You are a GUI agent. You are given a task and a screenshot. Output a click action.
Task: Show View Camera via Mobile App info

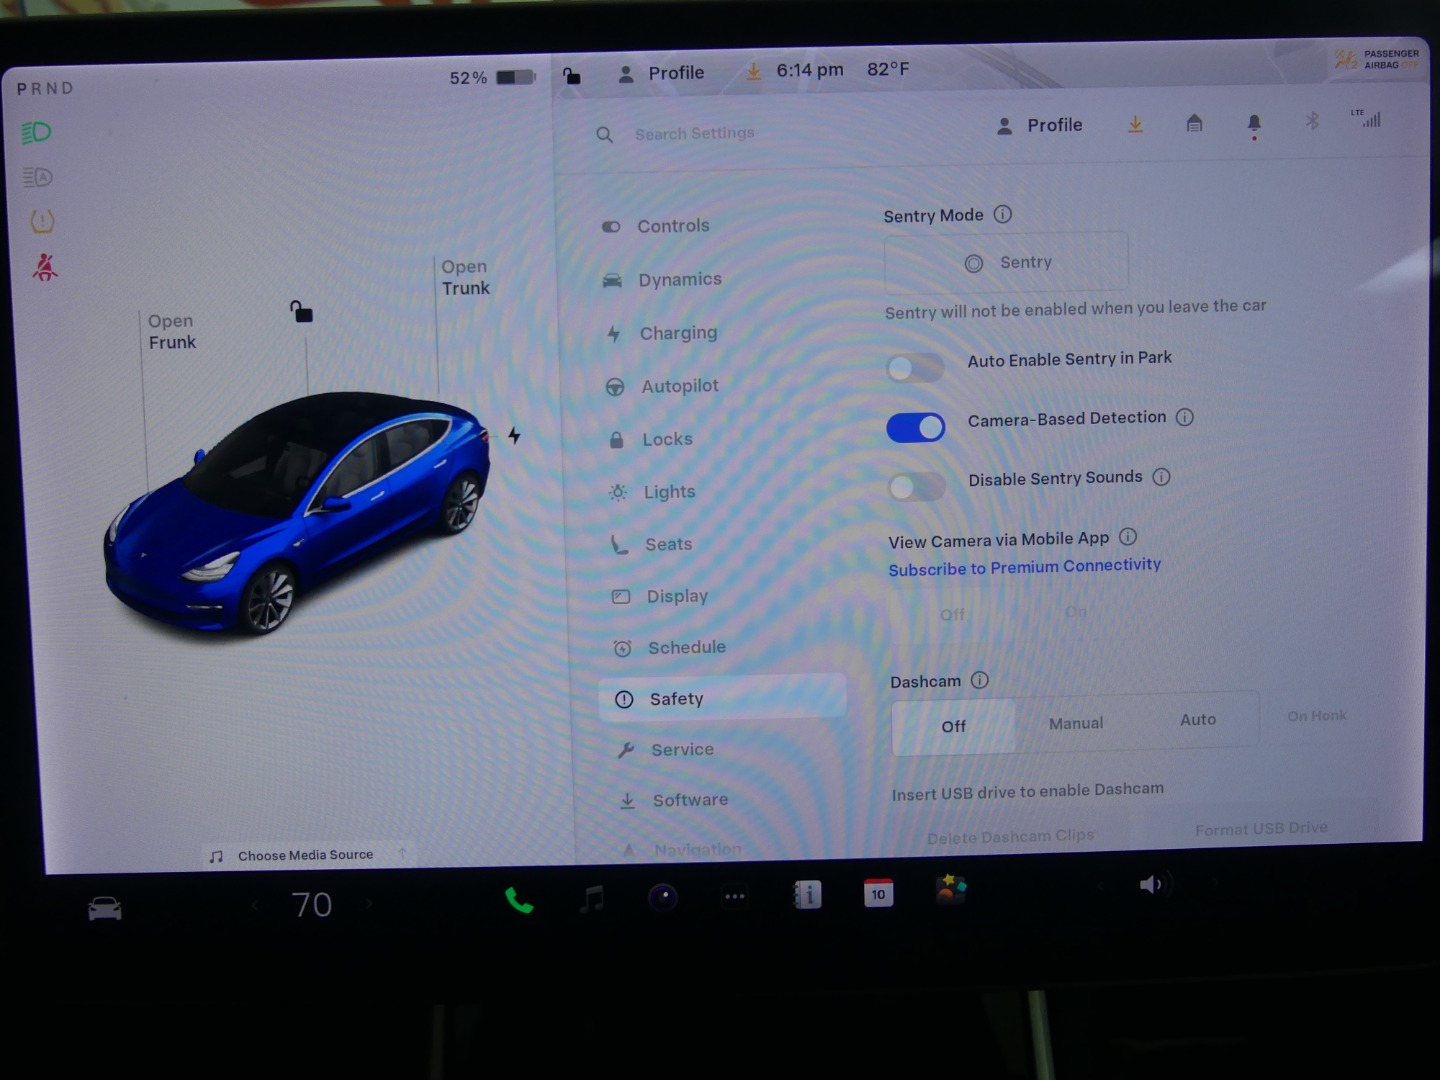pos(1128,537)
